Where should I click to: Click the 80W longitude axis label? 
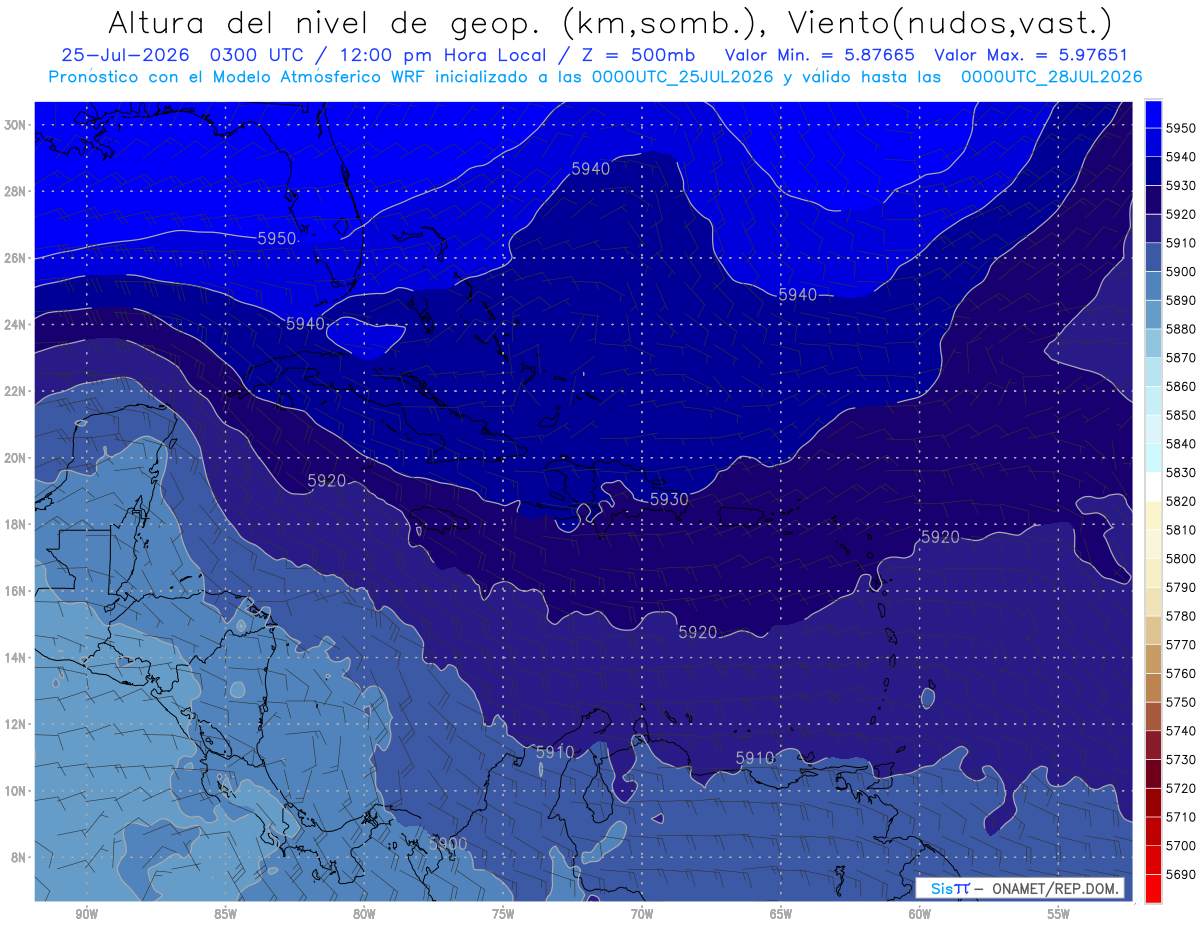point(364,914)
